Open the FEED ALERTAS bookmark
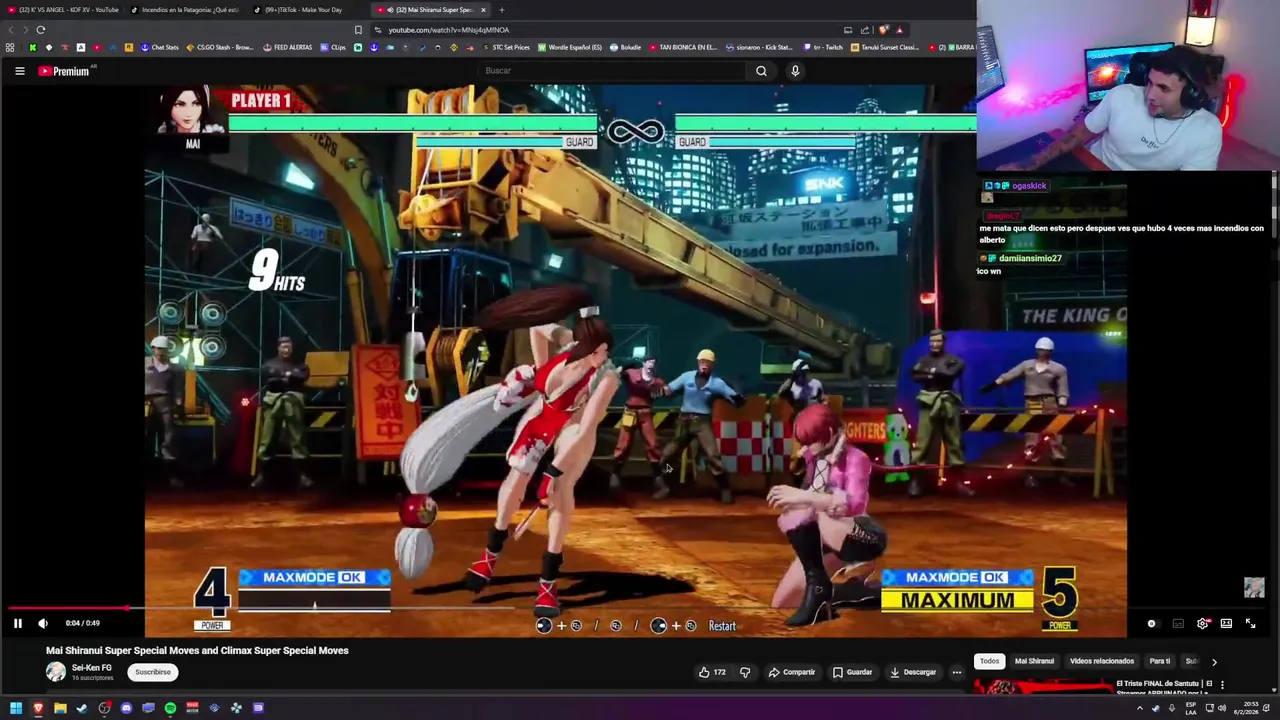 tap(287, 47)
